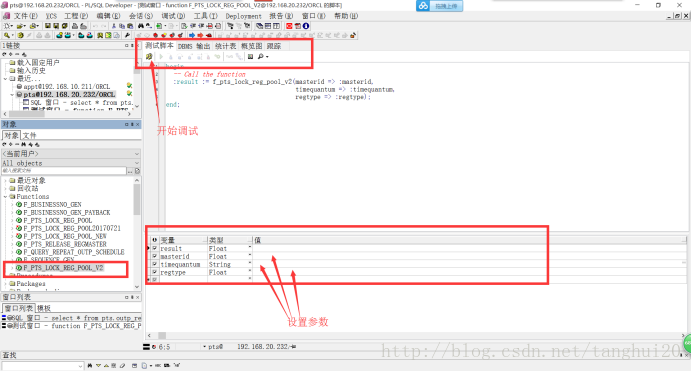Click the first save diskette icon
Viewport: 692px width, 371px height.
[x=48, y=26]
